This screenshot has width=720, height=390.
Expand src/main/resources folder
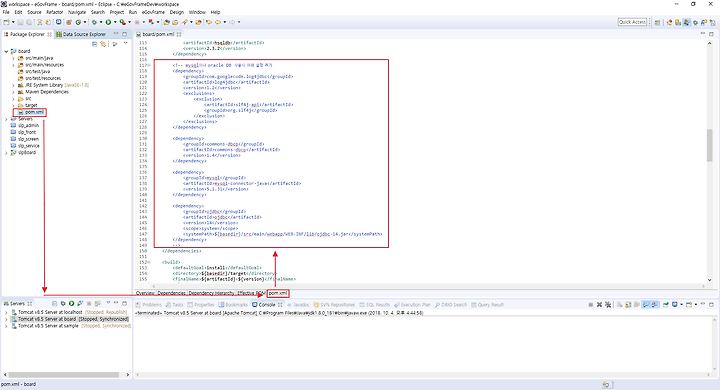click(13, 65)
